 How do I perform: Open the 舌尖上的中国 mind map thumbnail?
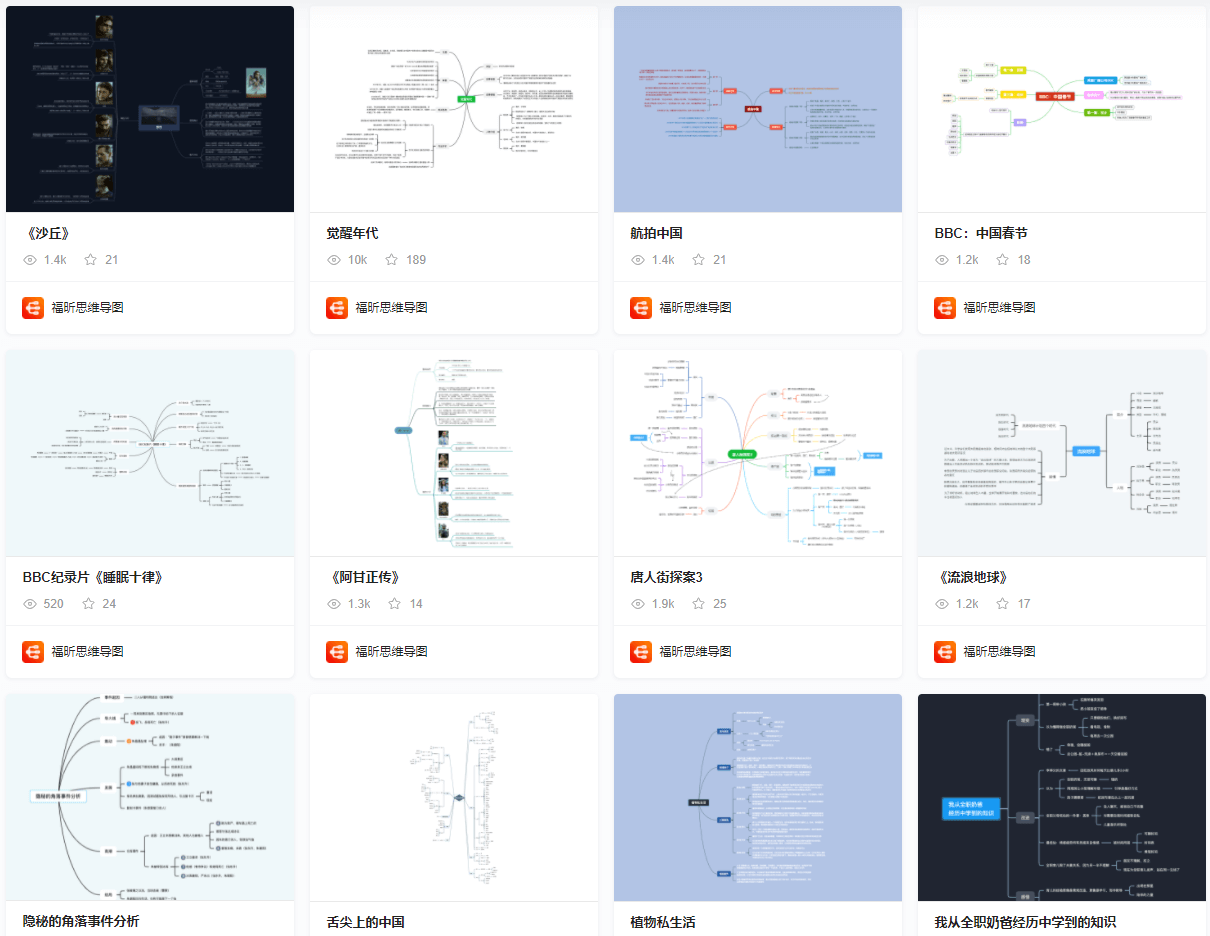point(454,797)
